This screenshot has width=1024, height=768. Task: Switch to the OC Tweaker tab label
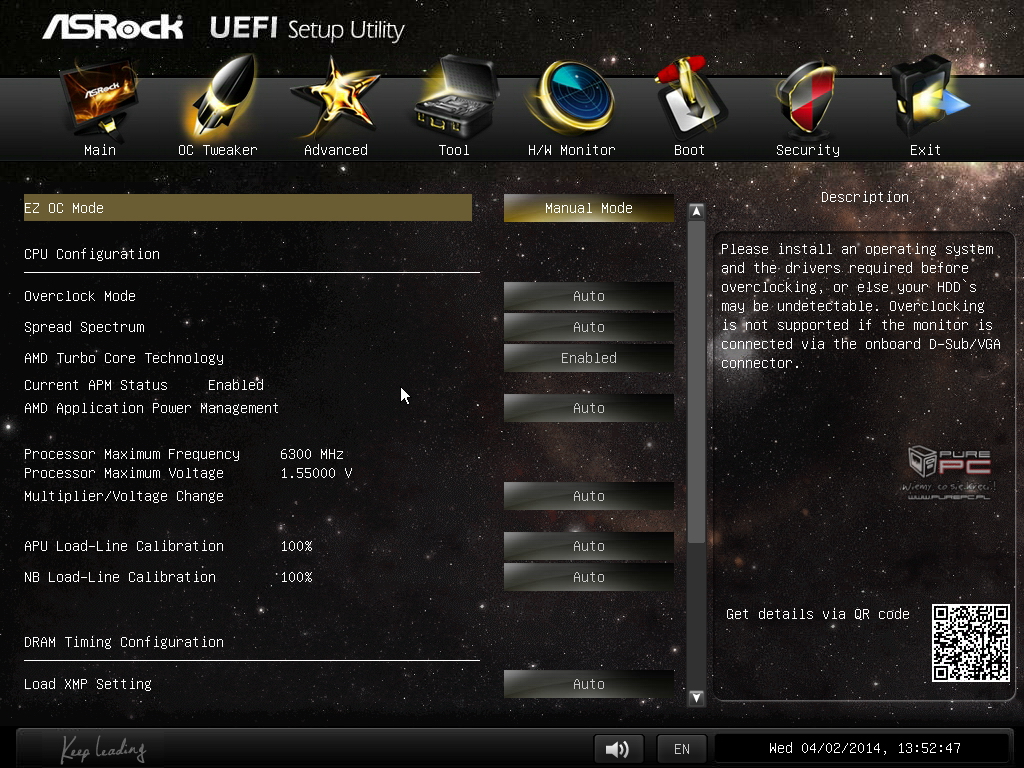coord(217,150)
